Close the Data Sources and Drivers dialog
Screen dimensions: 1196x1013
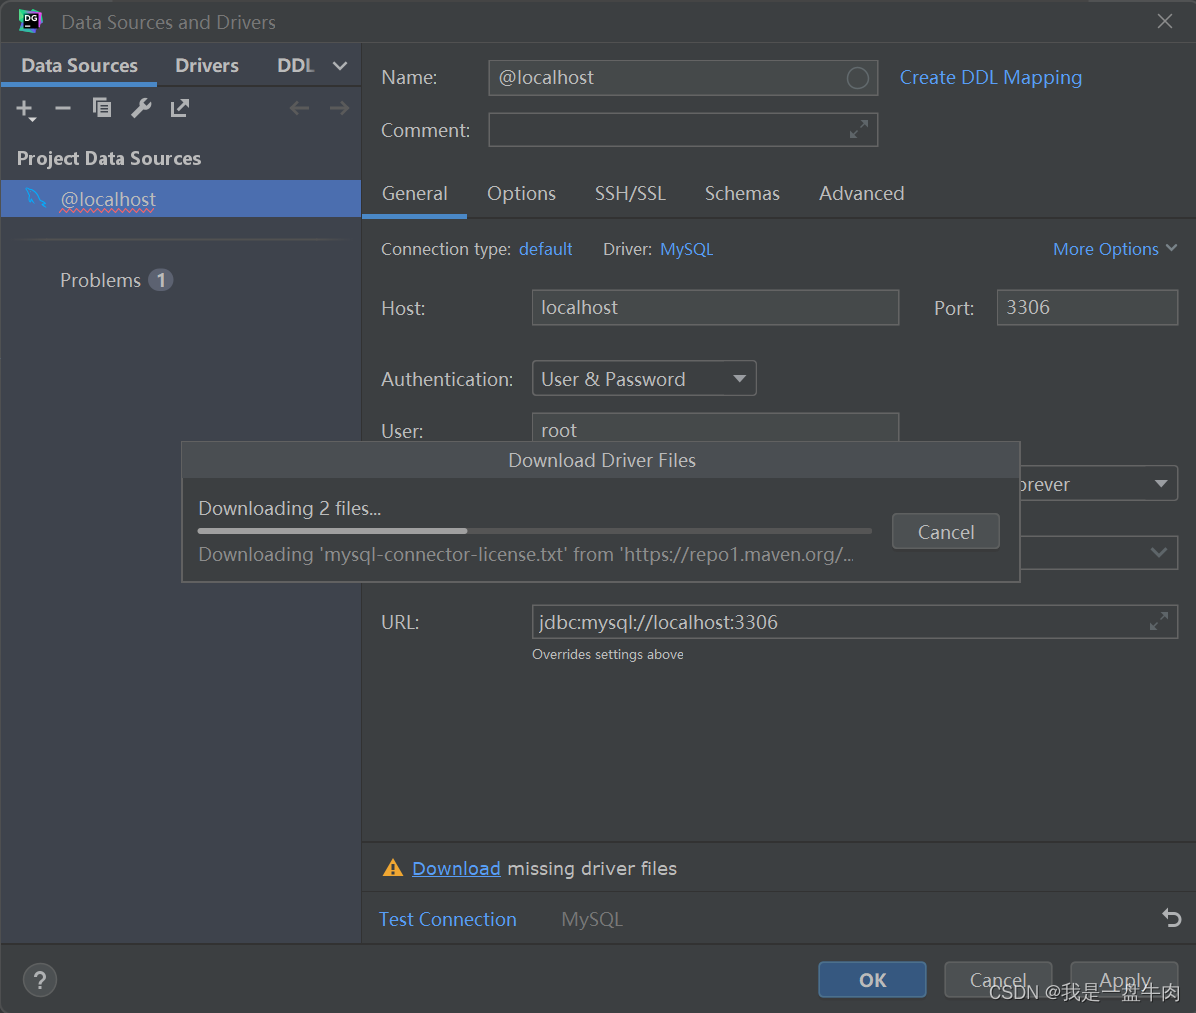point(1165,21)
